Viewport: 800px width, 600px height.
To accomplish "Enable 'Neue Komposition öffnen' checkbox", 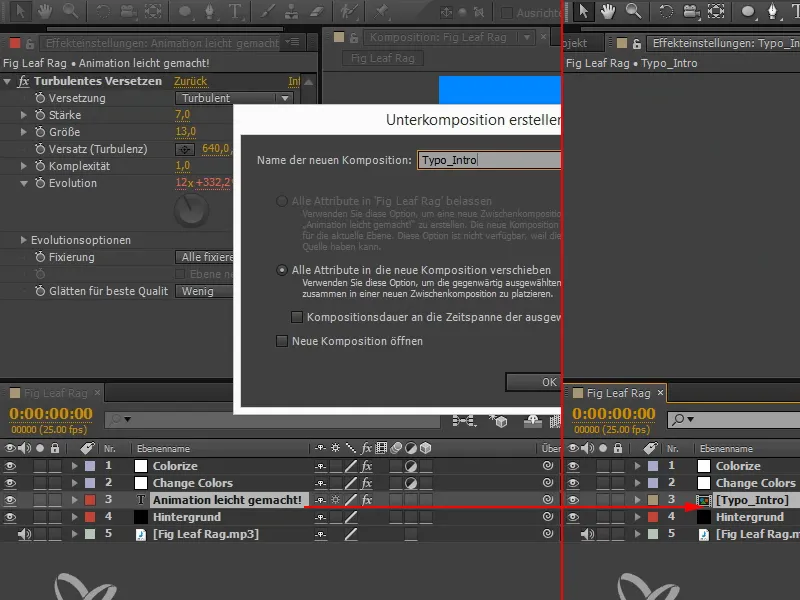I will (x=282, y=341).
